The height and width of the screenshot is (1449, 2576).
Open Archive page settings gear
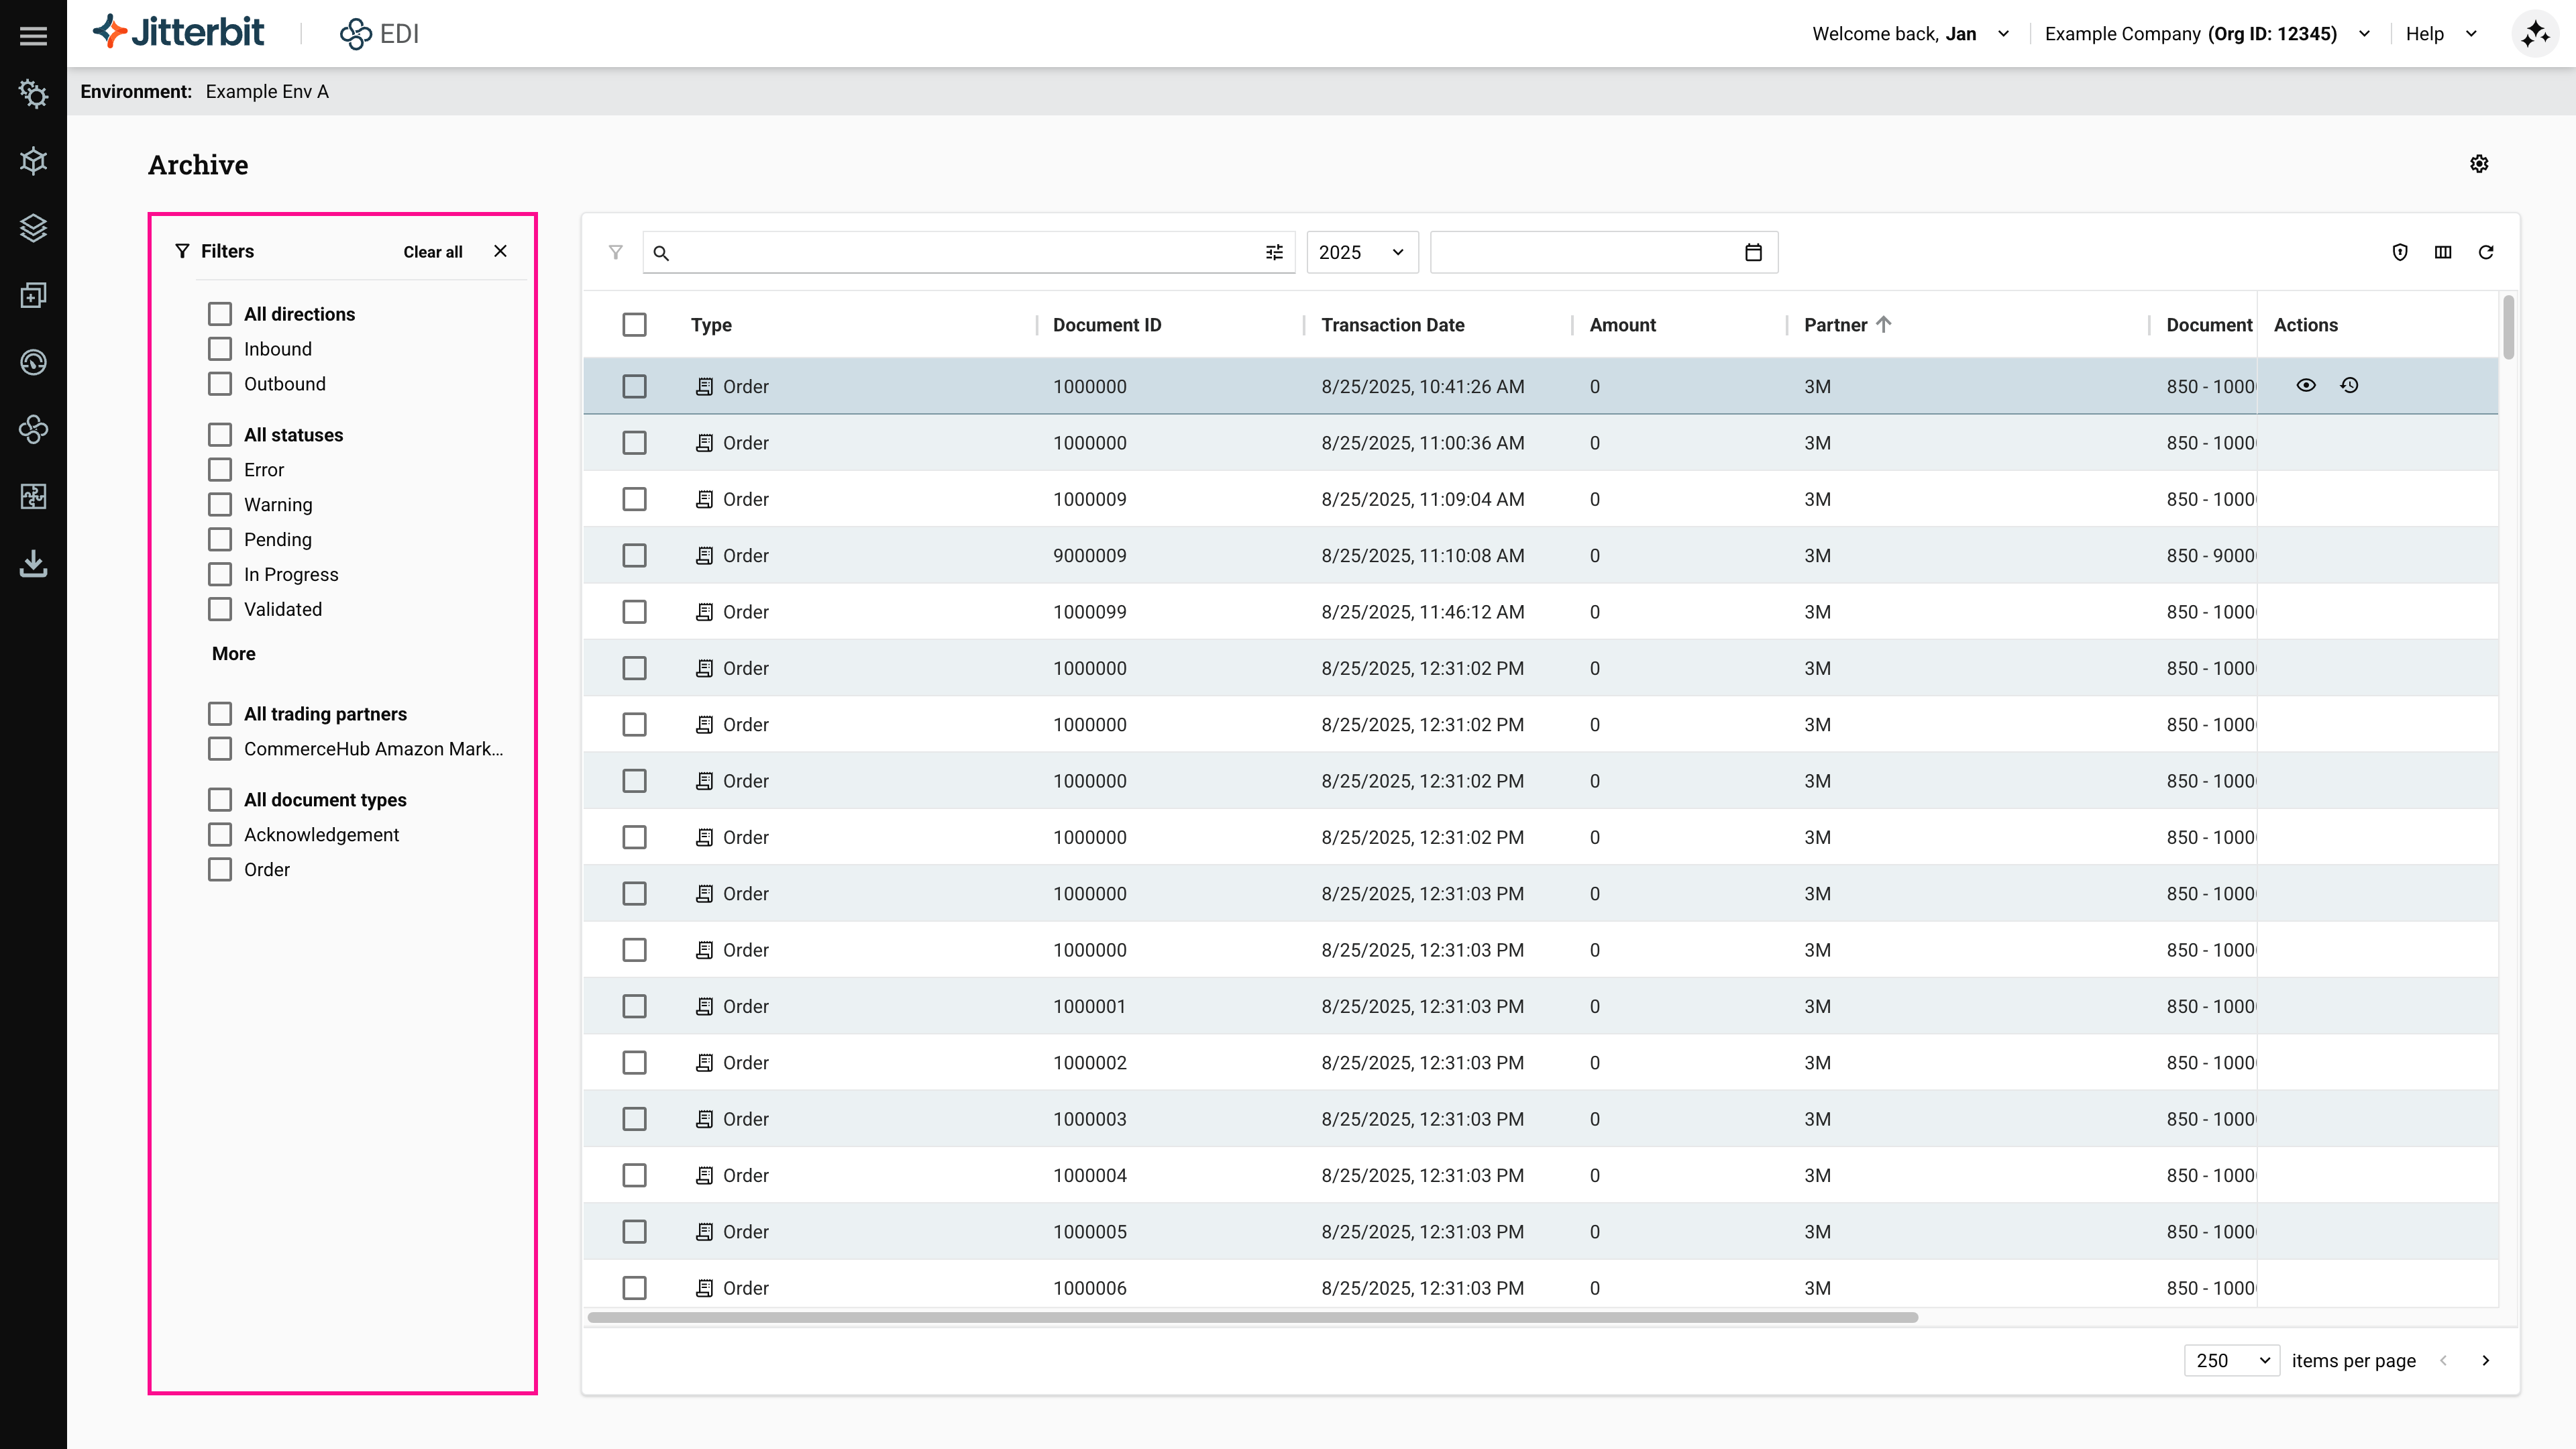coord(2479,164)
